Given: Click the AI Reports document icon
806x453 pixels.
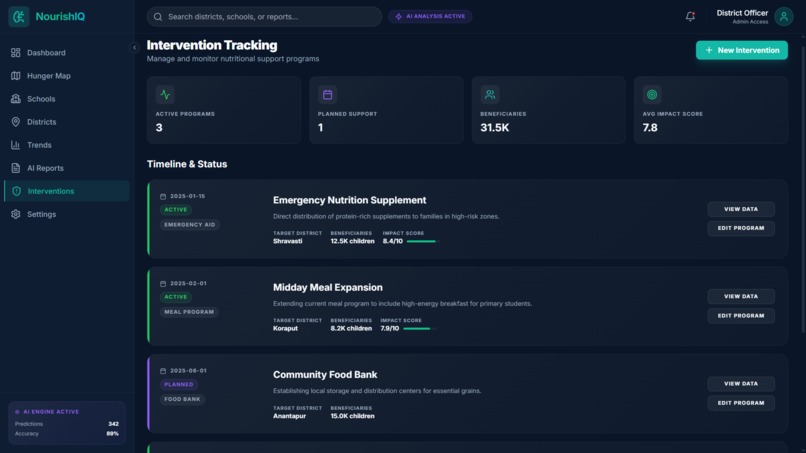Looking at the screenshot, I should tap(15, 168).
